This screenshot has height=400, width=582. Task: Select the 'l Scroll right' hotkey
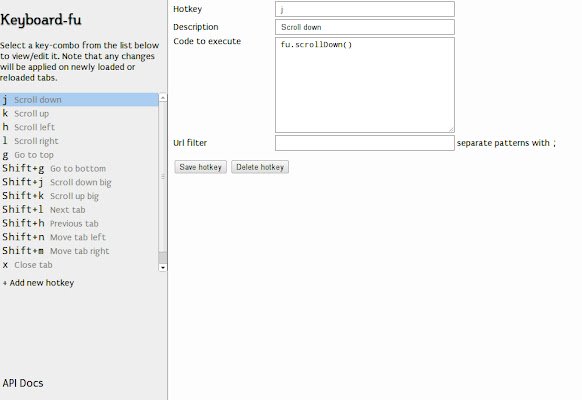pyautogui.click(x=79, y=141)
